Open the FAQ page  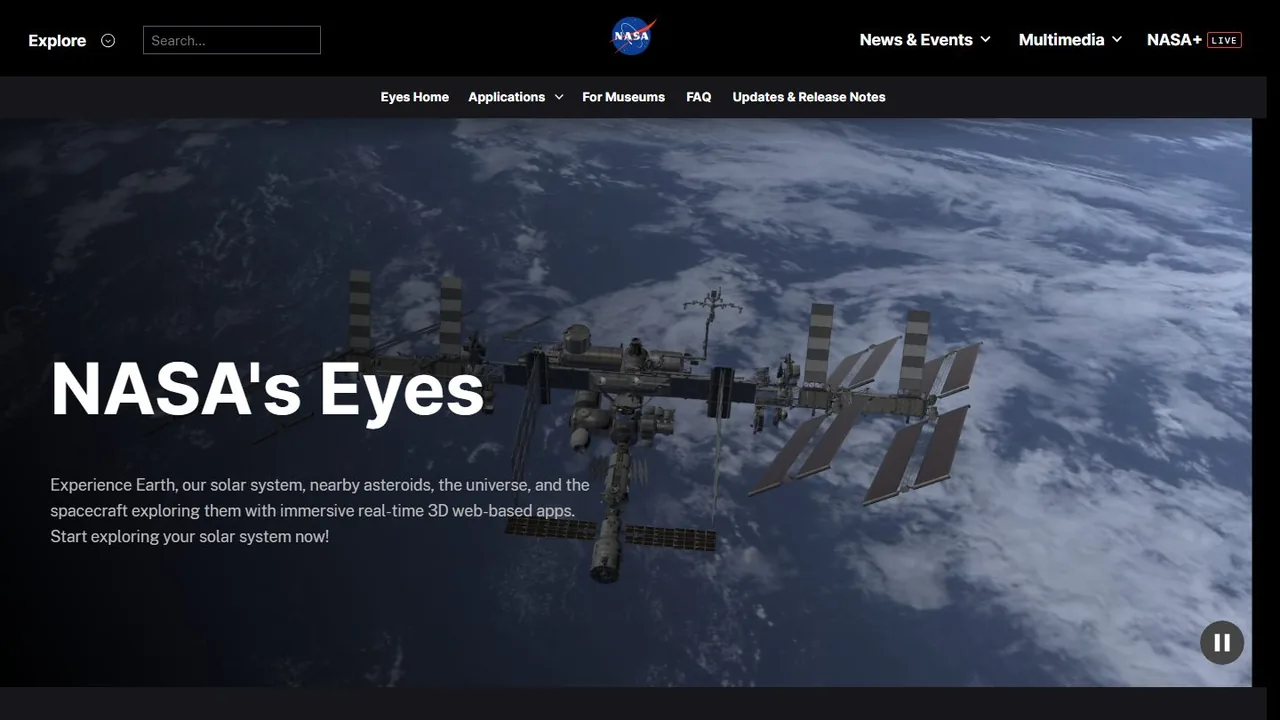click(x=699, y=97)
